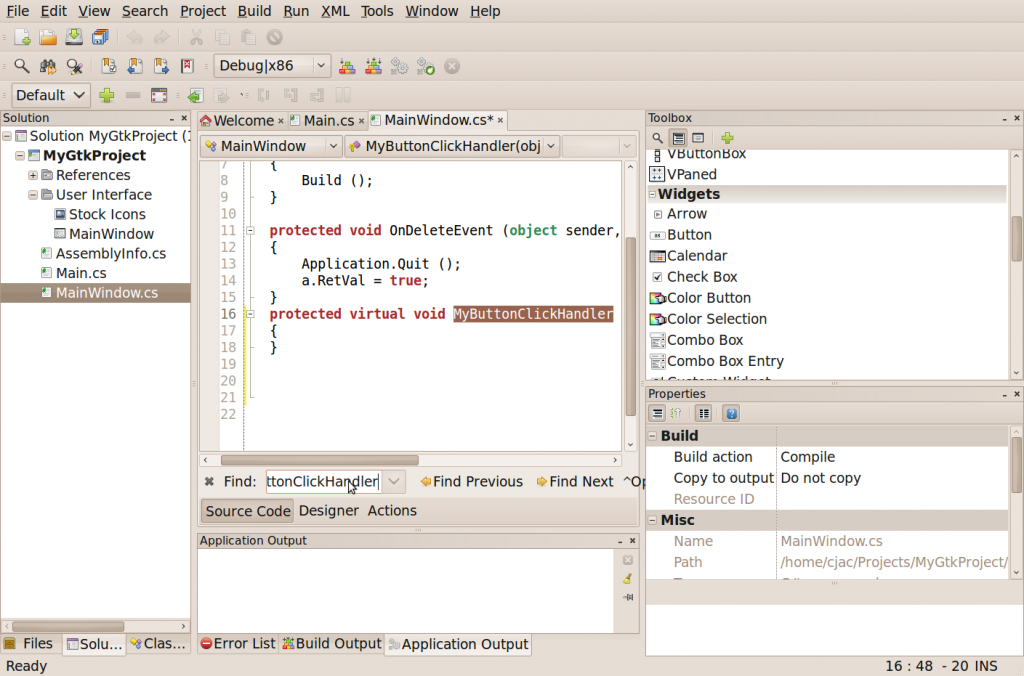Viewport: 1024px width, 676px height.
Task: Close the Find bar with X
Action: [x=209, y=481]
